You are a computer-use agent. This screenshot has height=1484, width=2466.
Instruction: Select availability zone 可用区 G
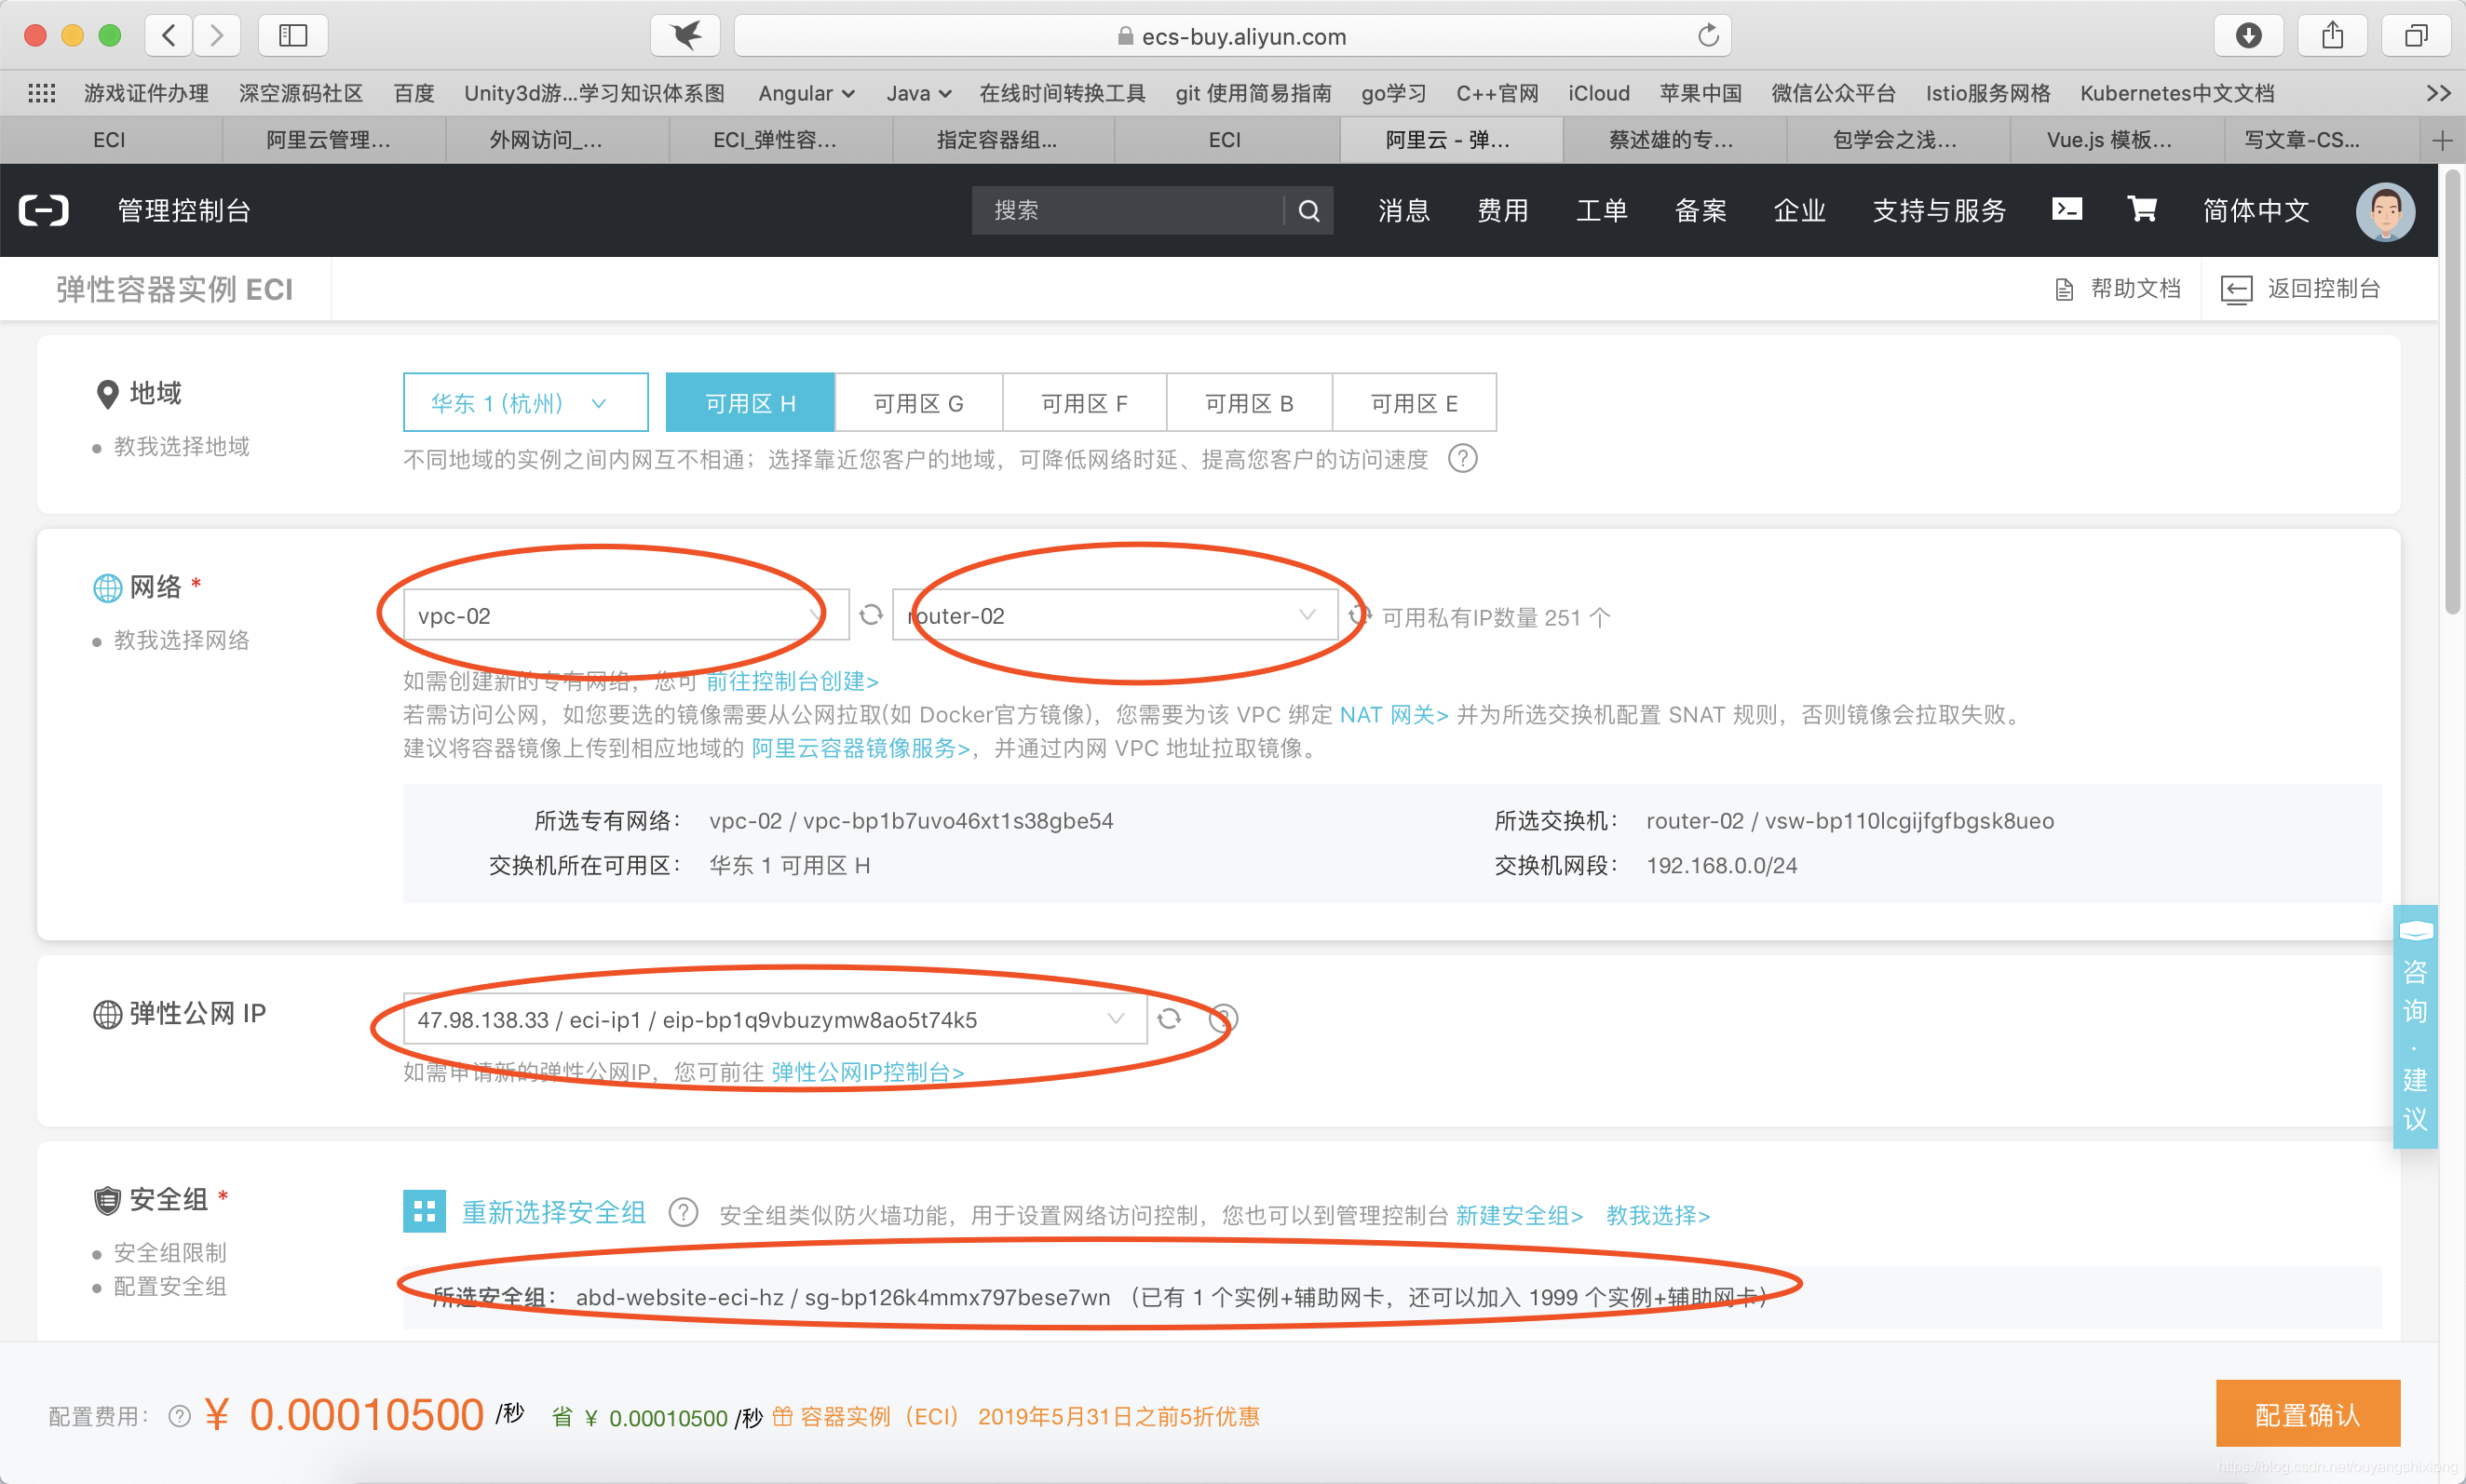pos(918,403)
